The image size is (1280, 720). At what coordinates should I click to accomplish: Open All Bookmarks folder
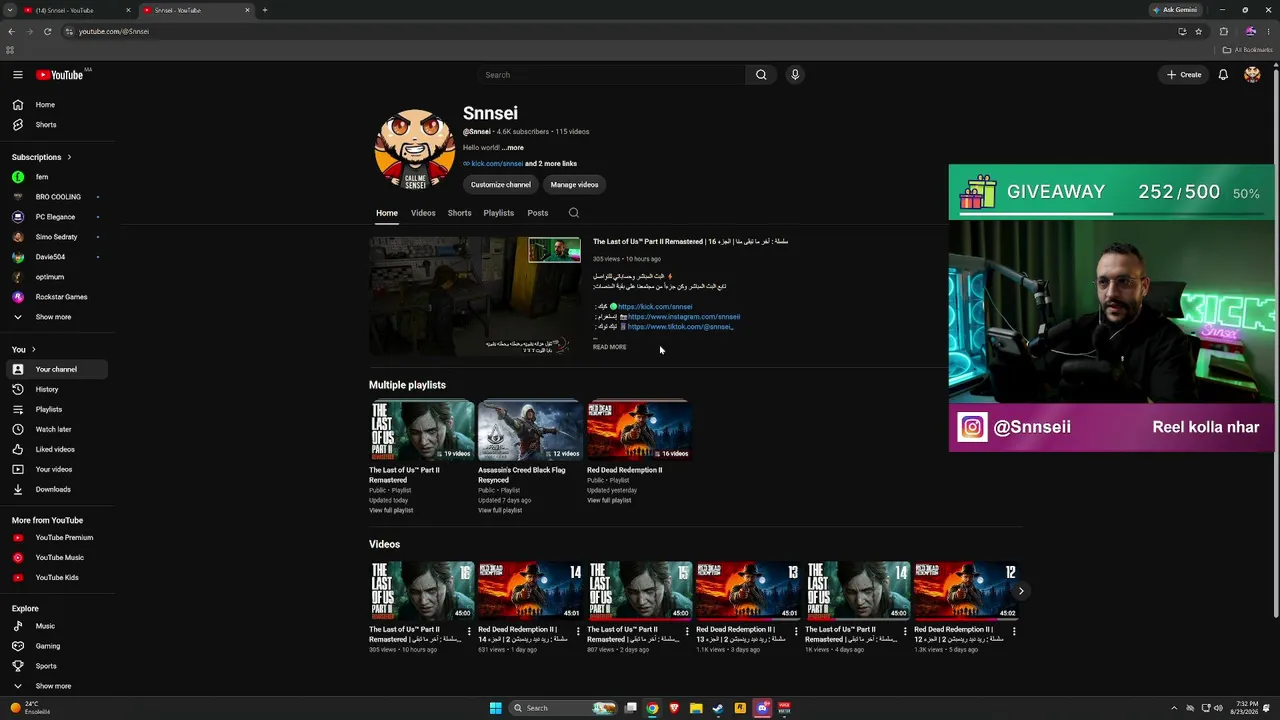click(x=1248, y=50)
